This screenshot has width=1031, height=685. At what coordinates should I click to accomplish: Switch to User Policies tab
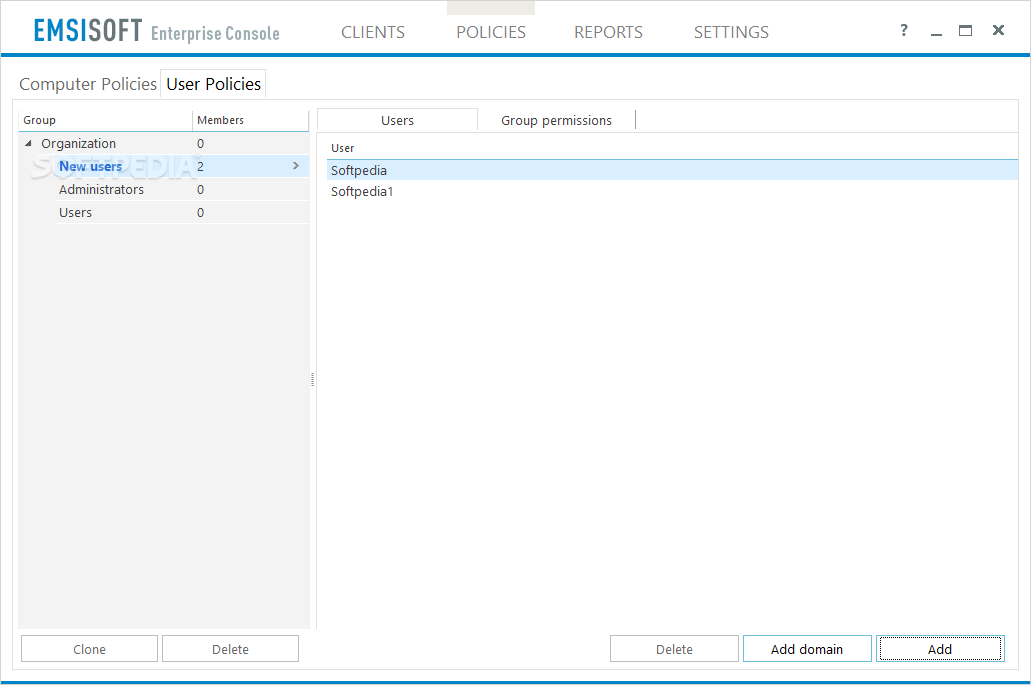coord(213,84)
